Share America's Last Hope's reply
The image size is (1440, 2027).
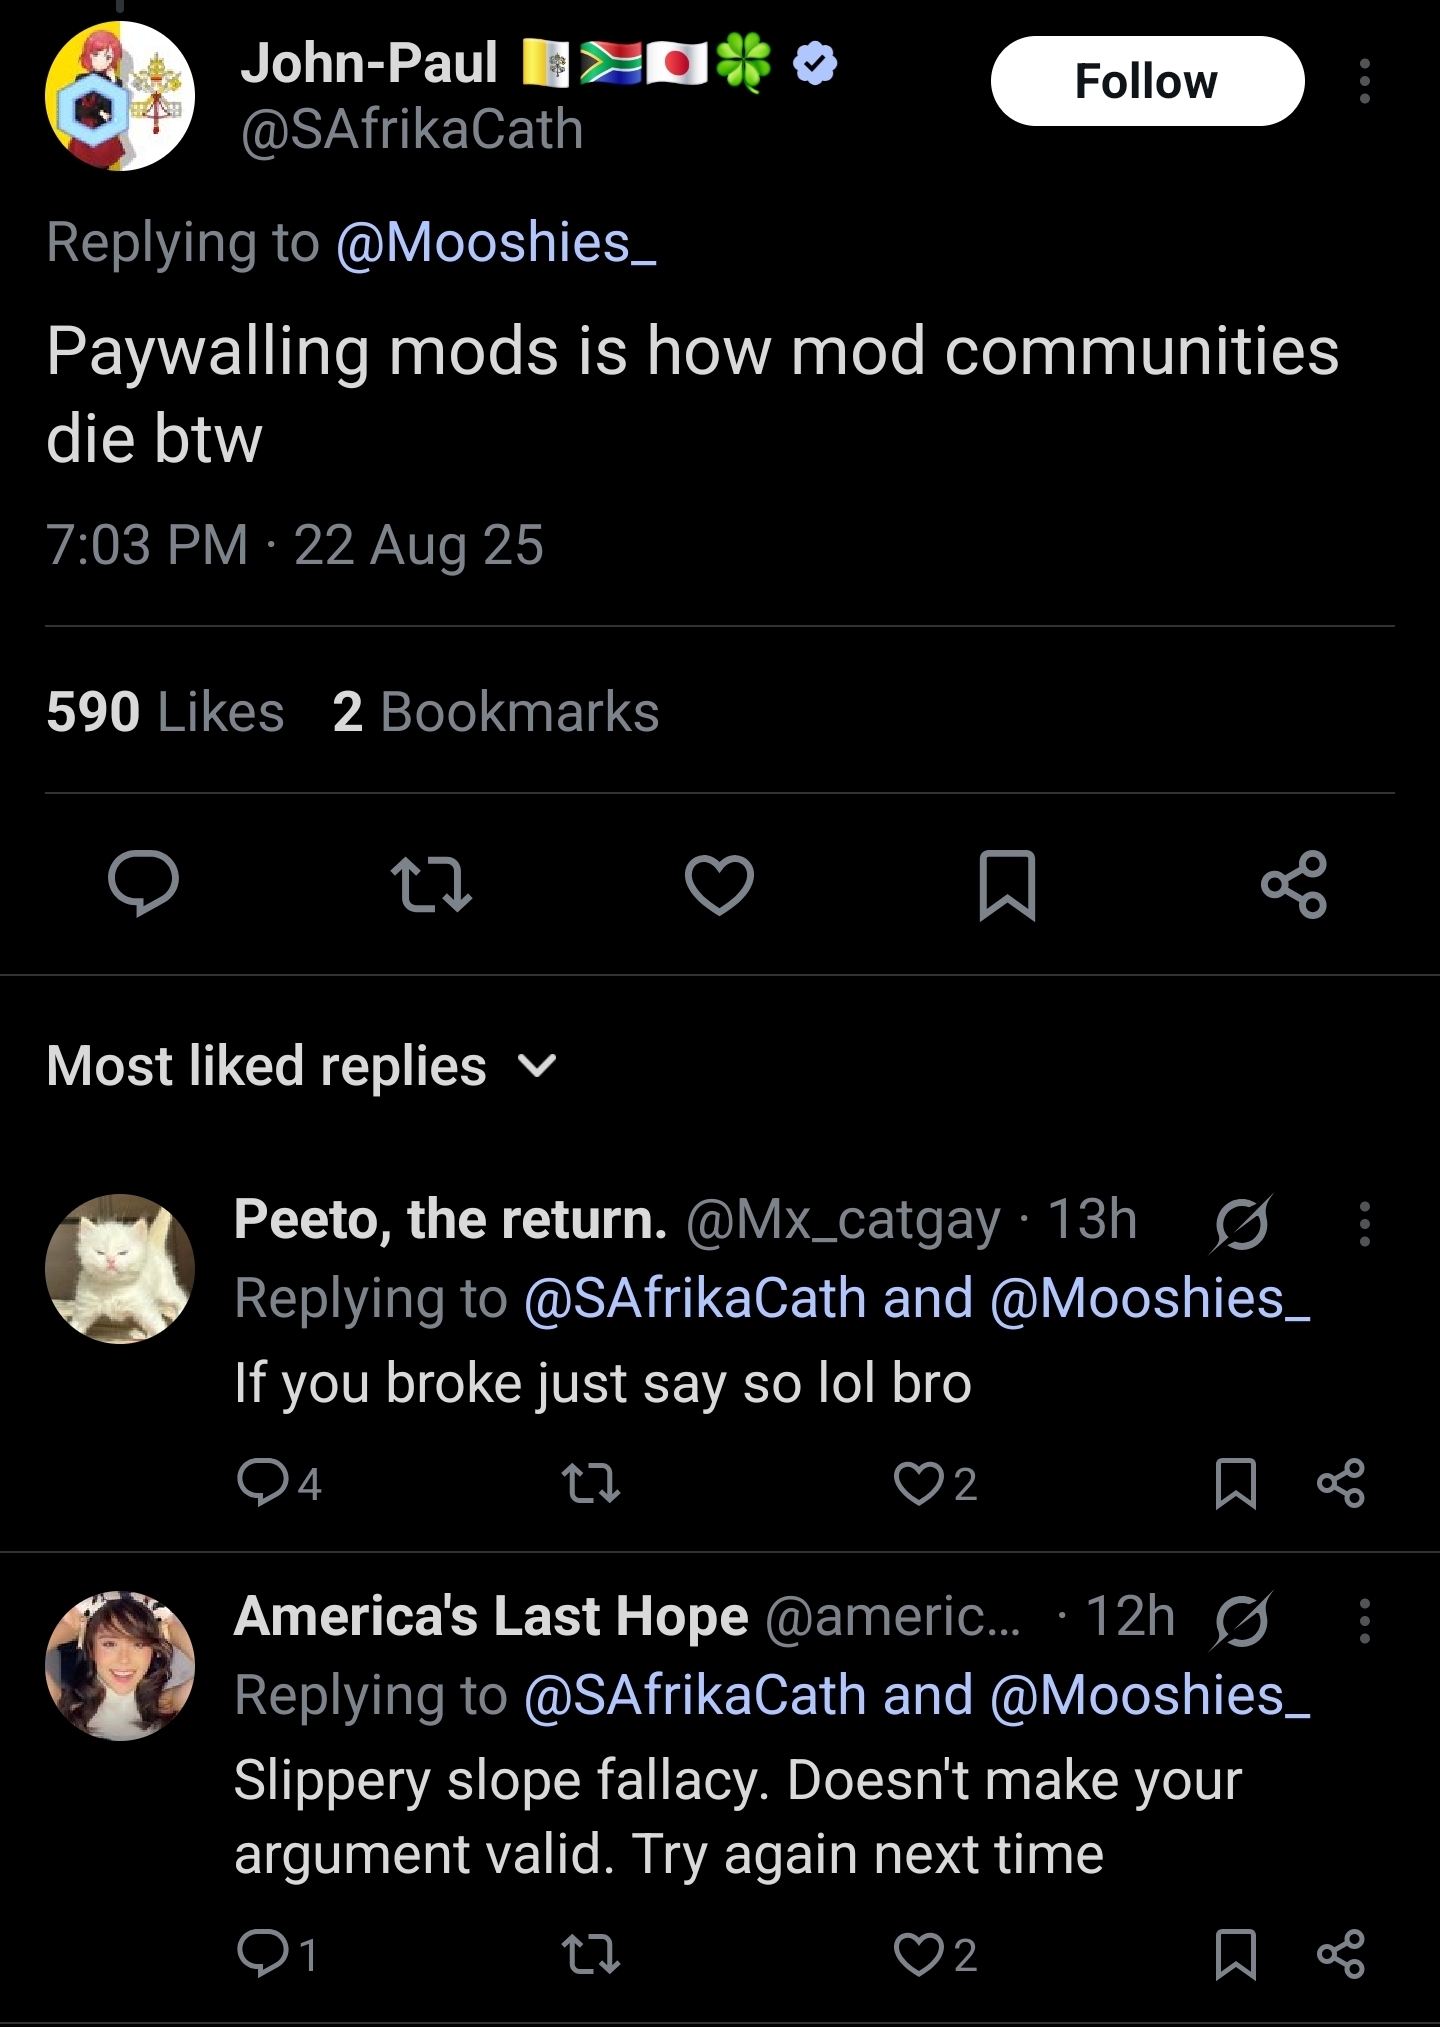(x=1341, y=1954)
